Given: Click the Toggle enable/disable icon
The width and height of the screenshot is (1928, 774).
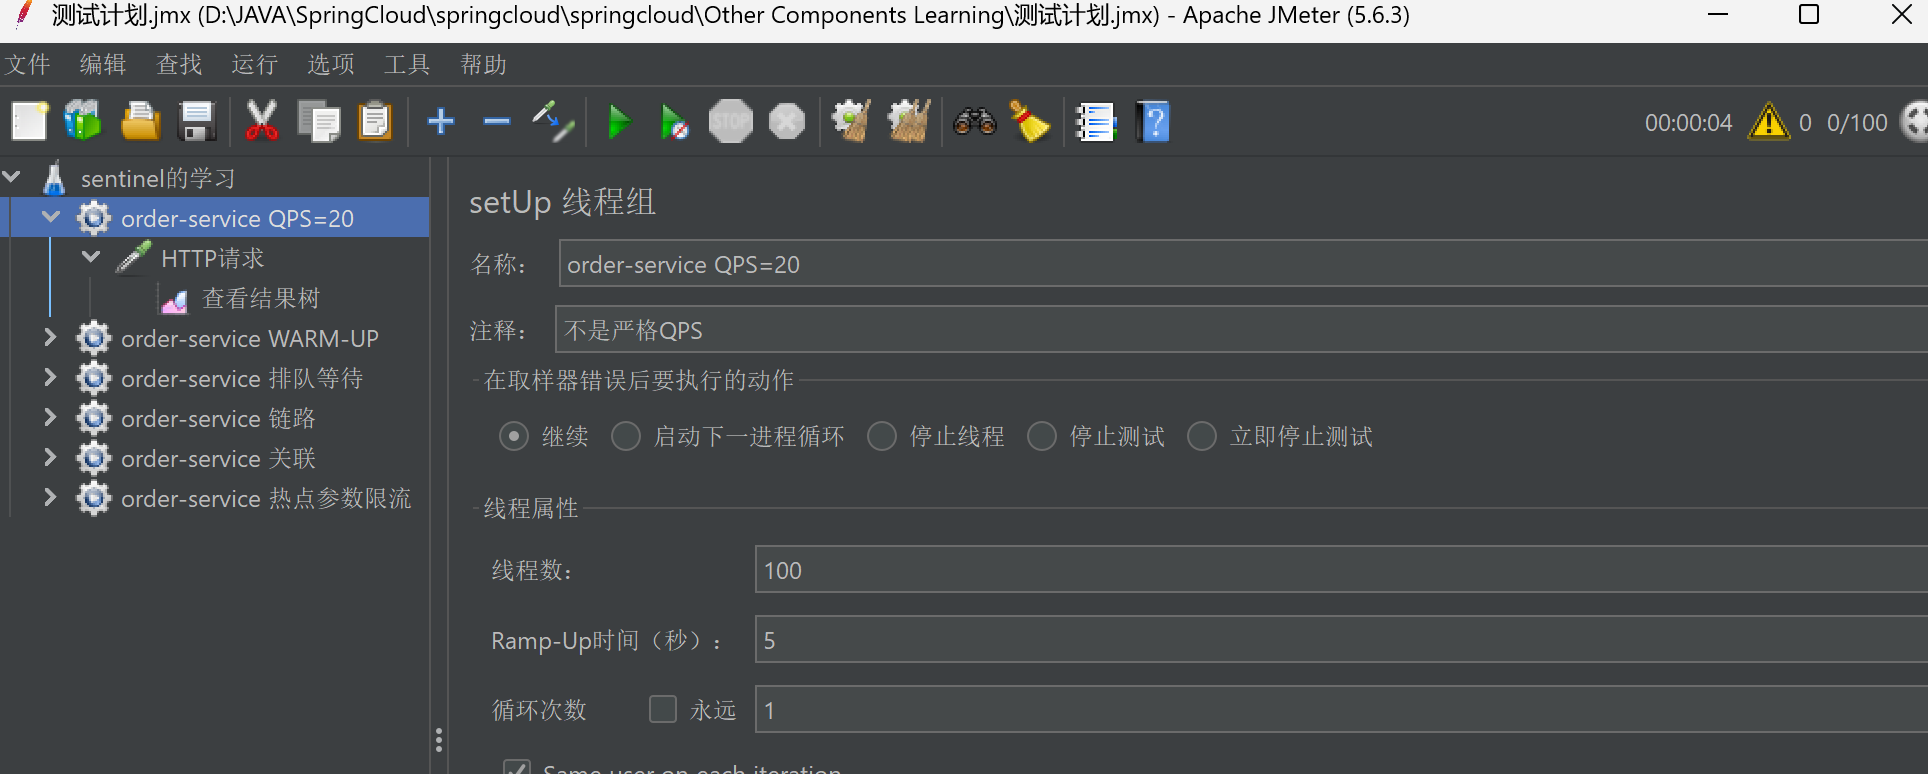Looking at the screenshot, I should (553, 122).
